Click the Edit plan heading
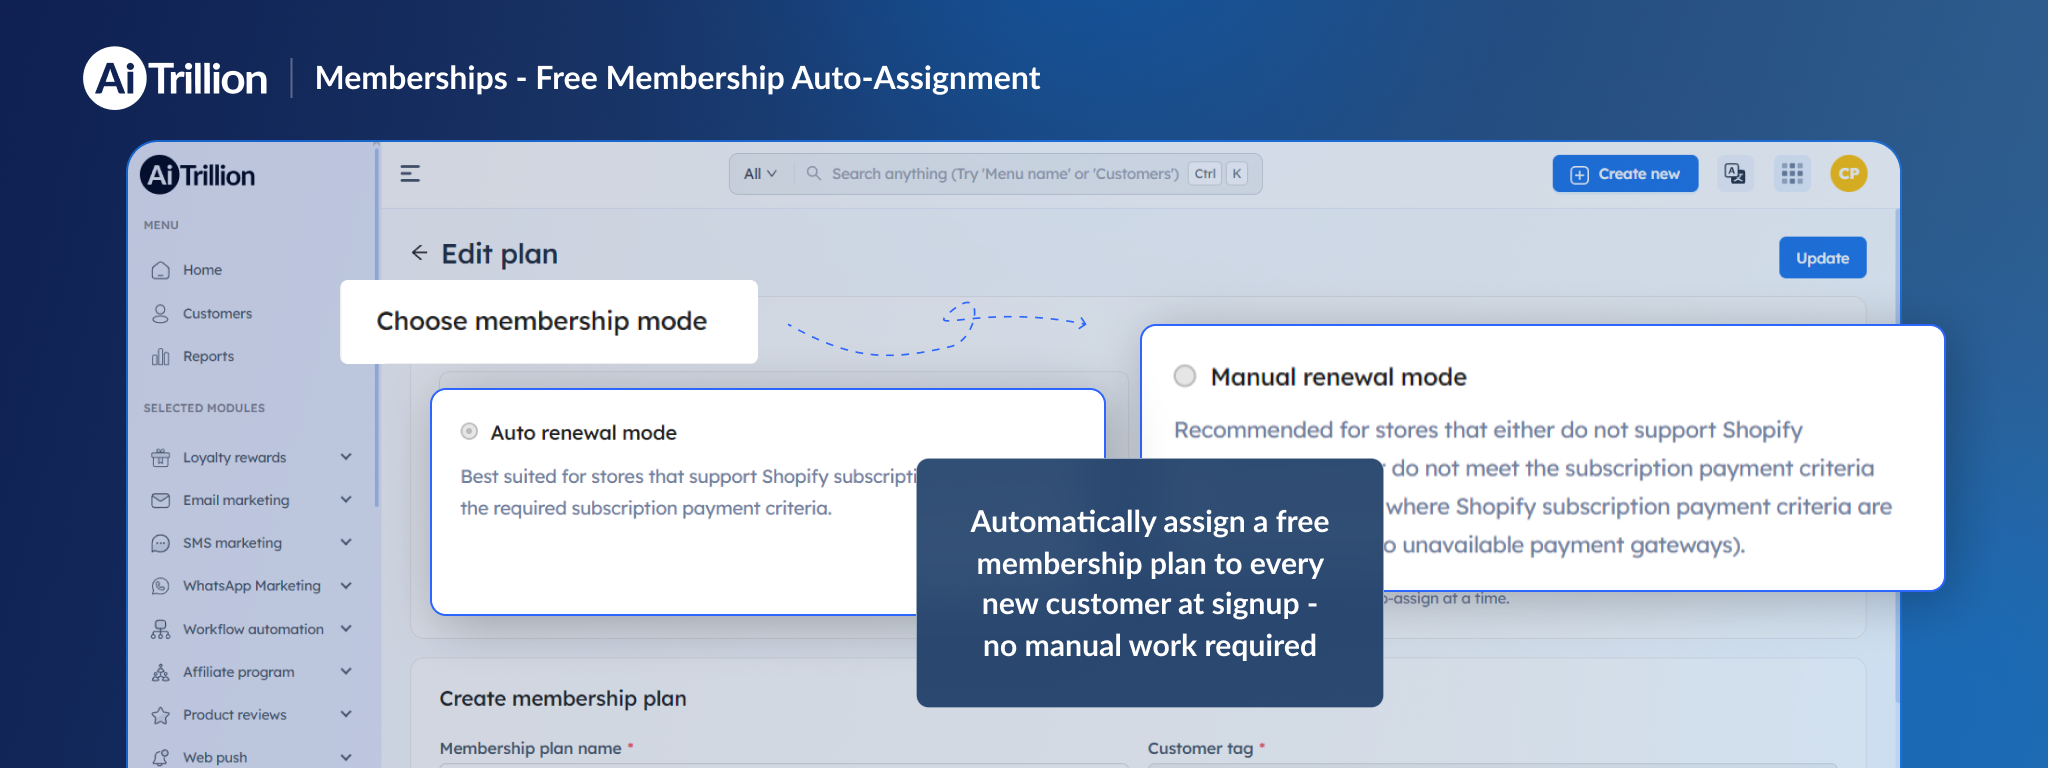 499,254
